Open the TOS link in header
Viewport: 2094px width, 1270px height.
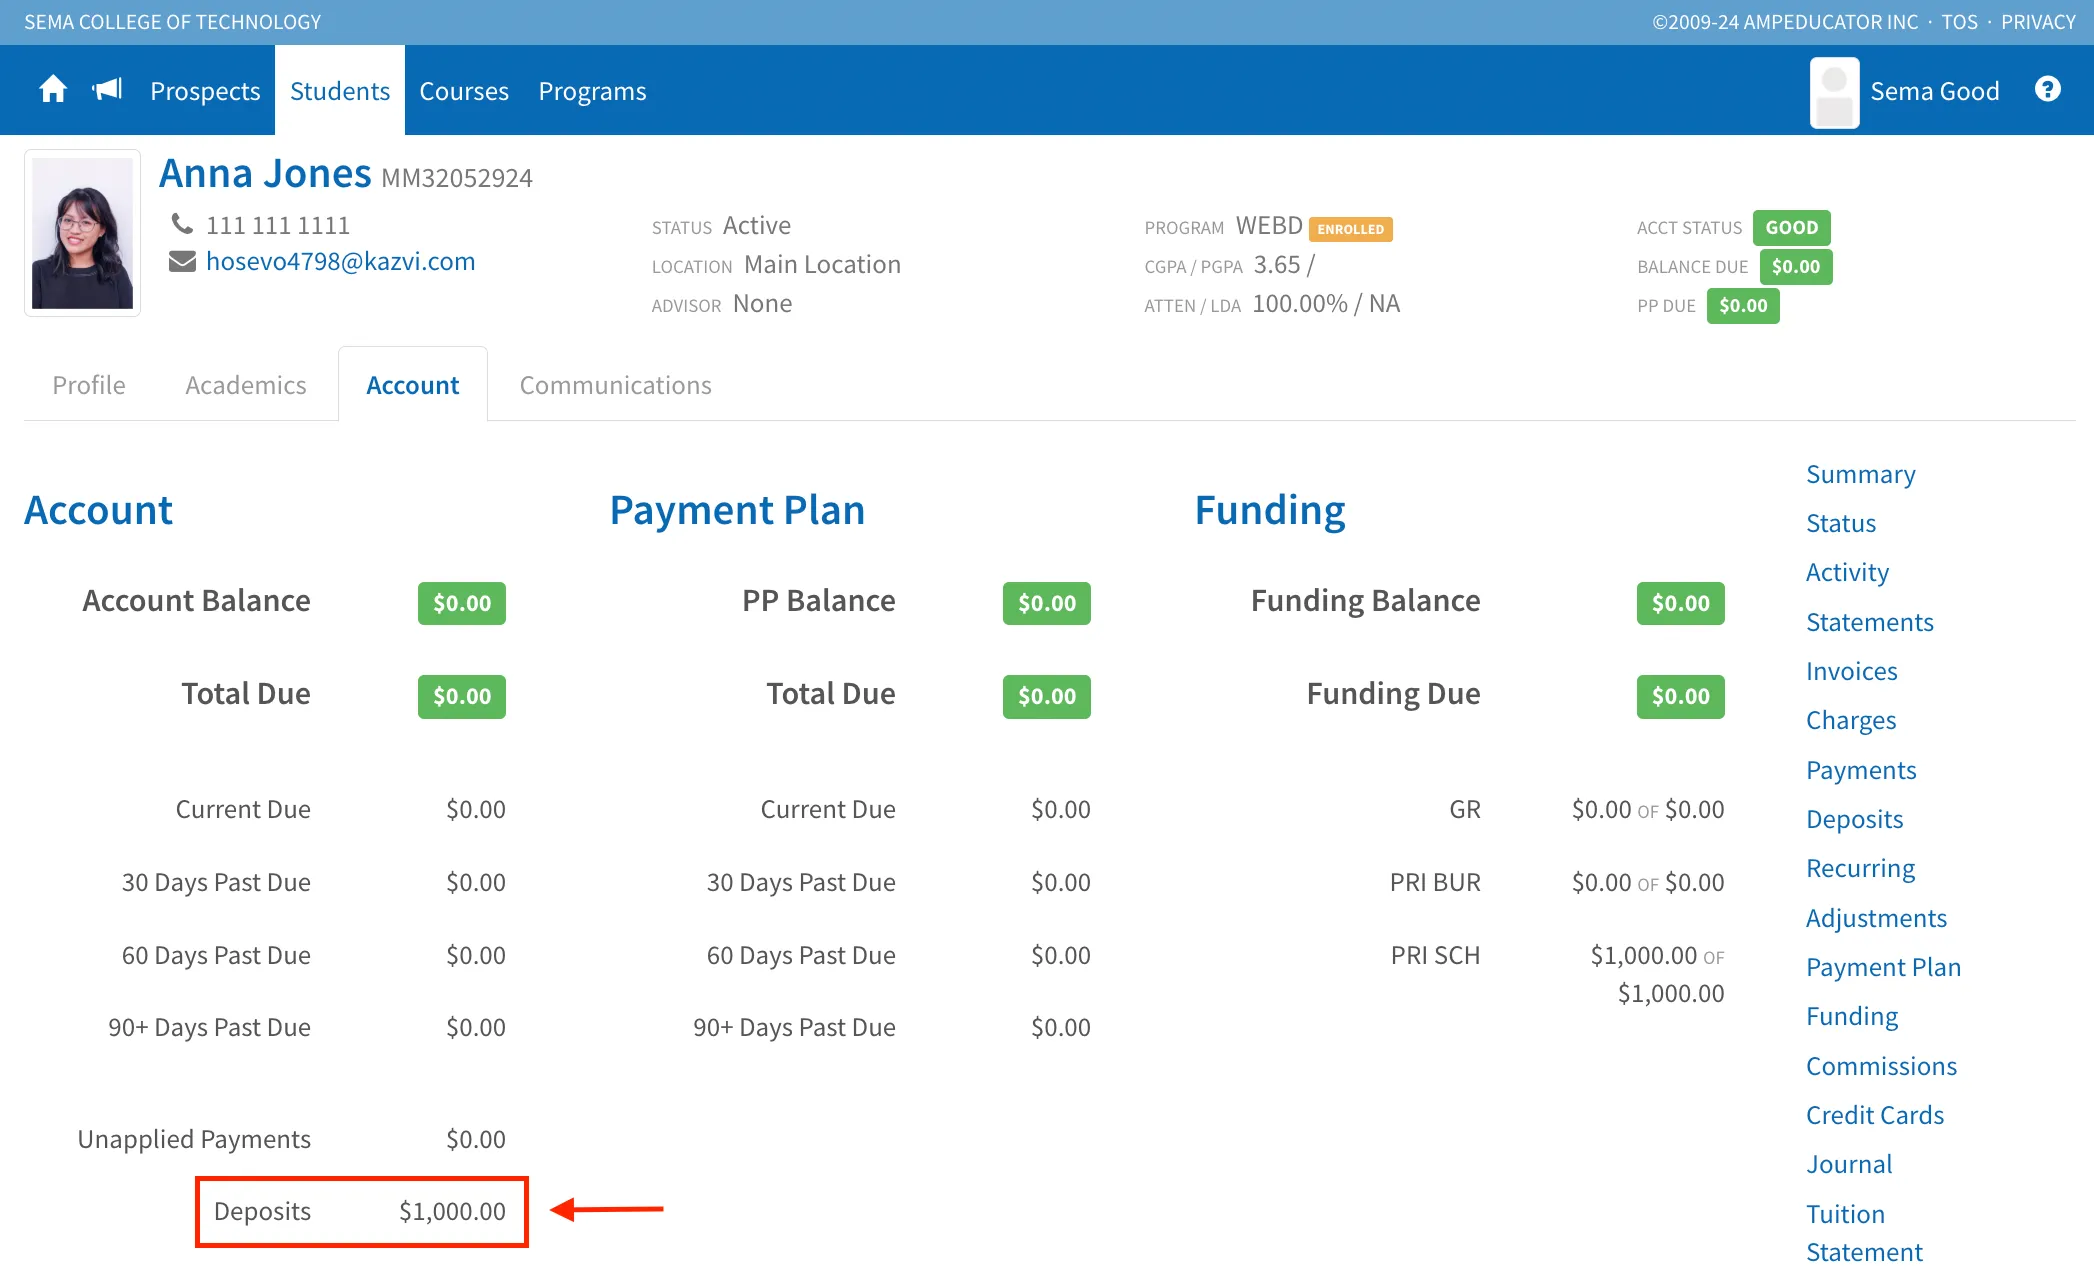[x=1959, y=22]
